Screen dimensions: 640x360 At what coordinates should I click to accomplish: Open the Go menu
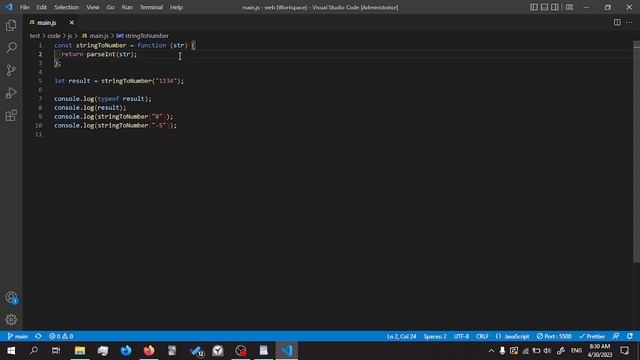pyautogui.click(x=110, y=7)
